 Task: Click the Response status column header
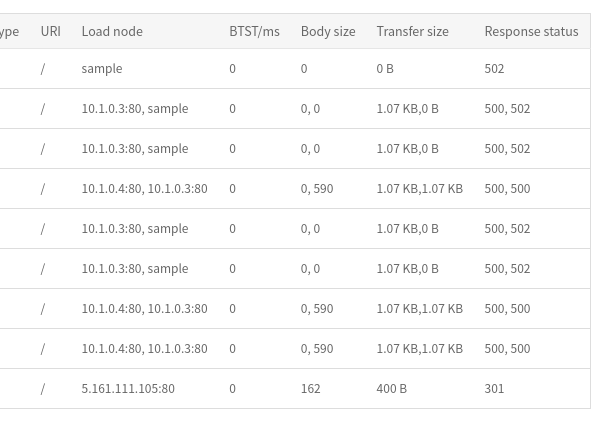pyautogui.click(x=531, y=31)
